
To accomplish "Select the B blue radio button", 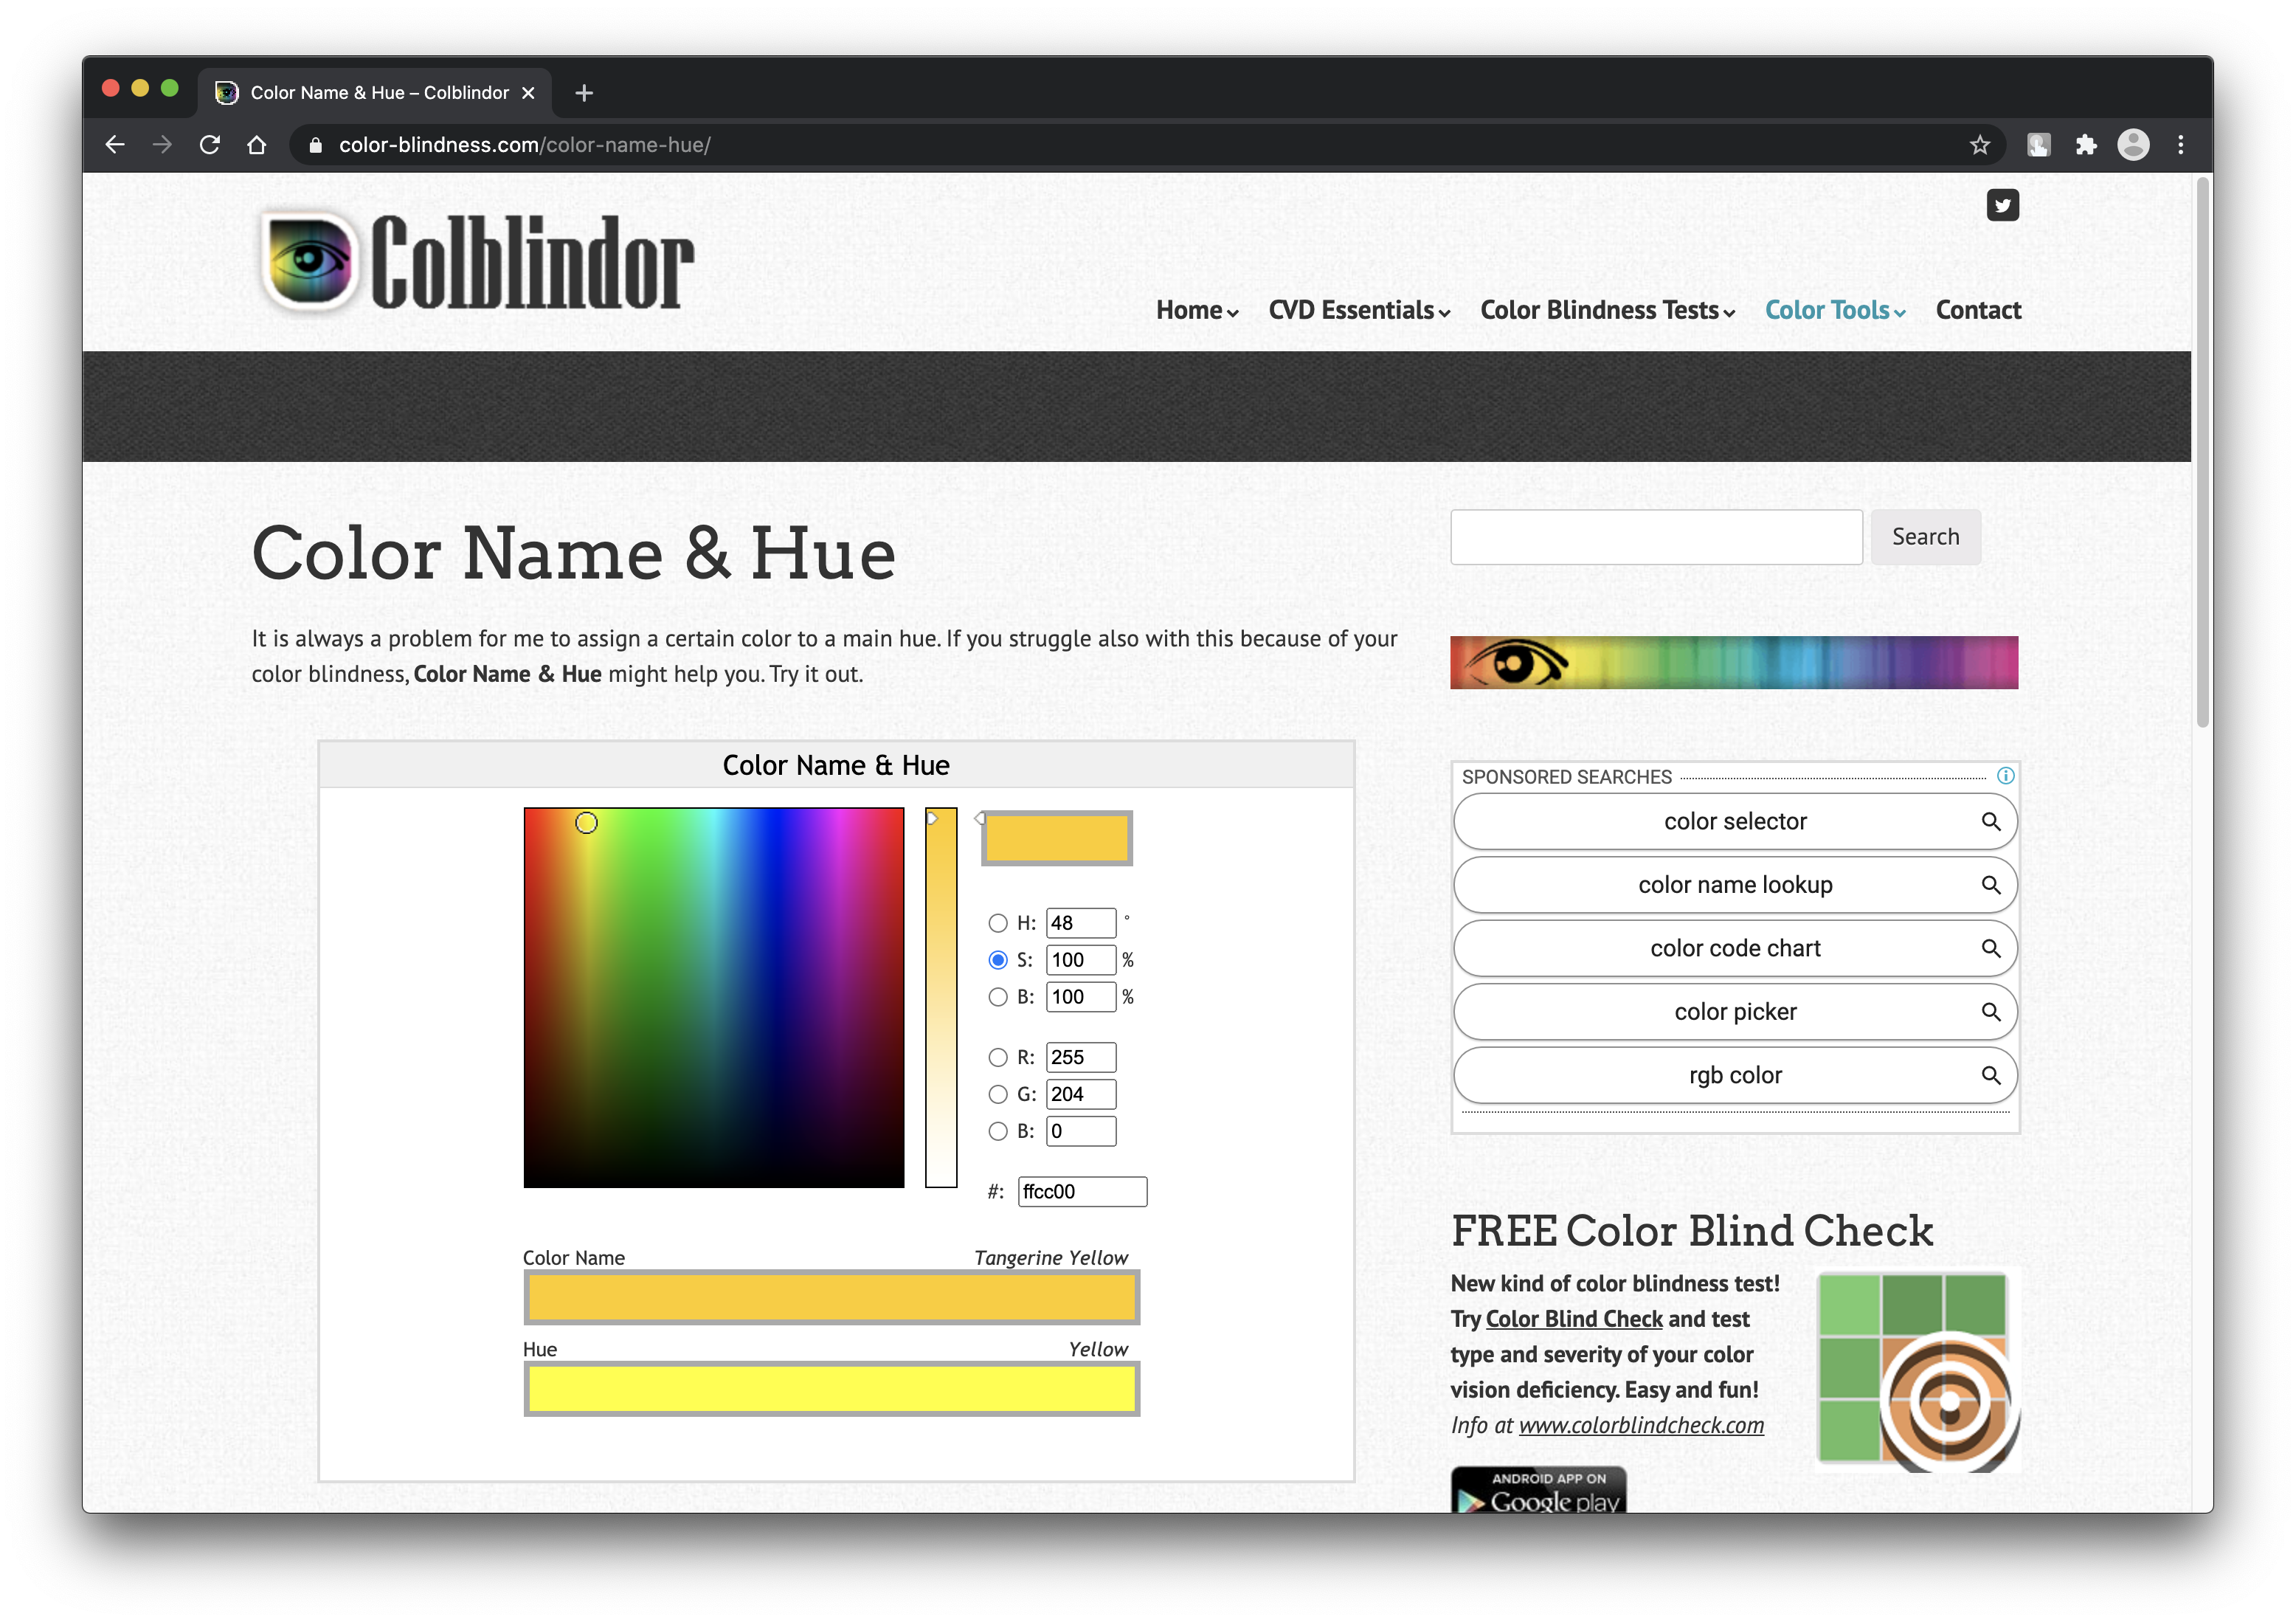I will click(997, 1131).
